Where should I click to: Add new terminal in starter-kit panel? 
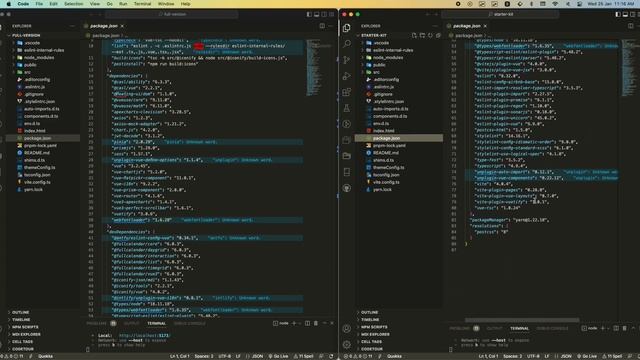tap(602, 328)
